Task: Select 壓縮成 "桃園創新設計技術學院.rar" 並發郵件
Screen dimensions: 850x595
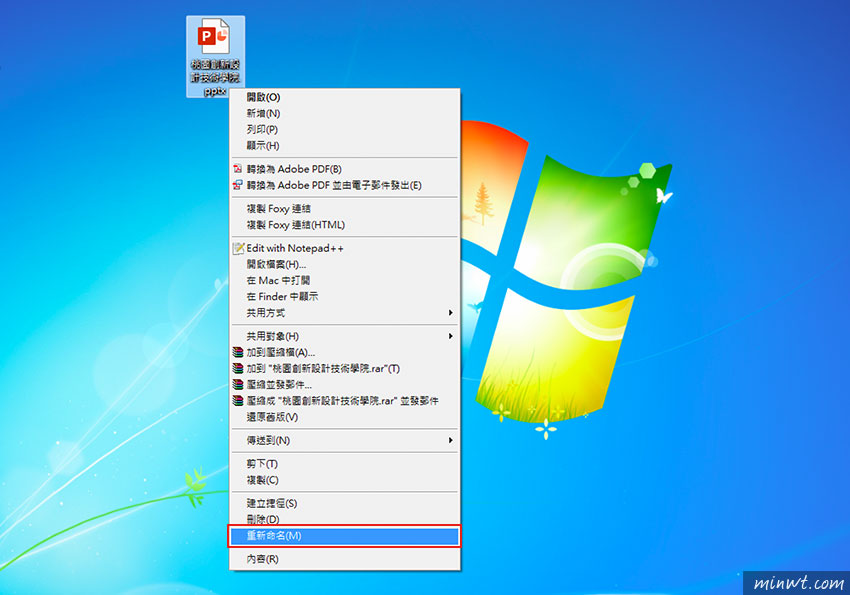Action: pos(345,401)
